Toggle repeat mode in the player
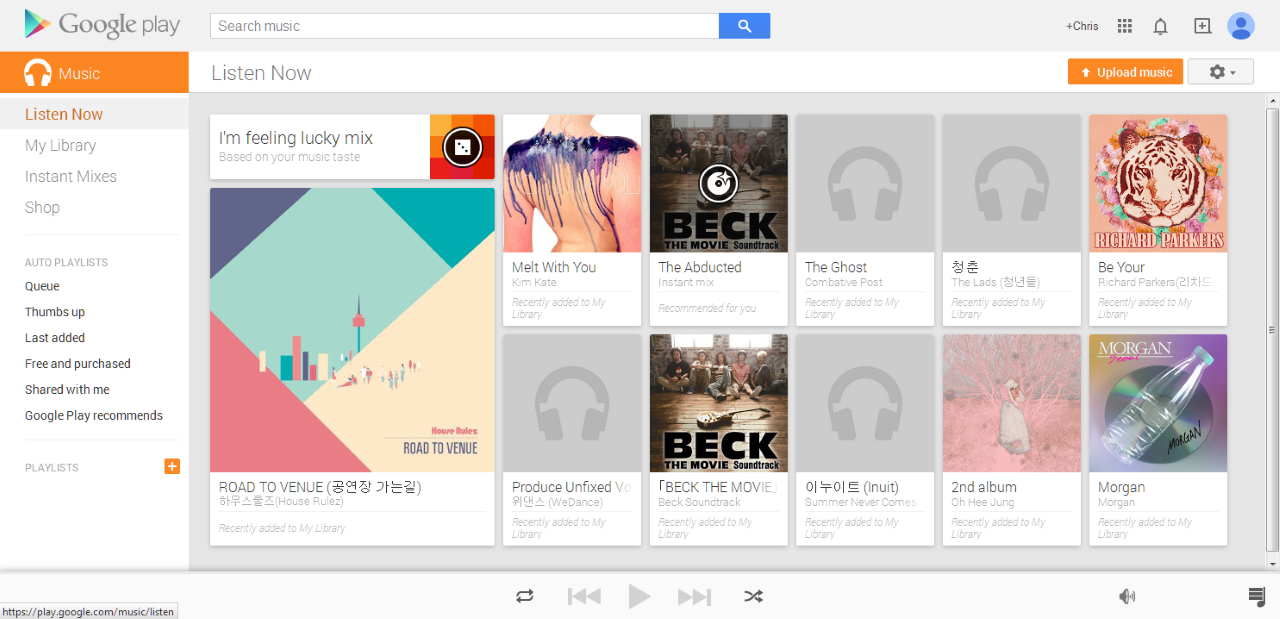The width and height of the screenshot is (1280, 619). 524,596
